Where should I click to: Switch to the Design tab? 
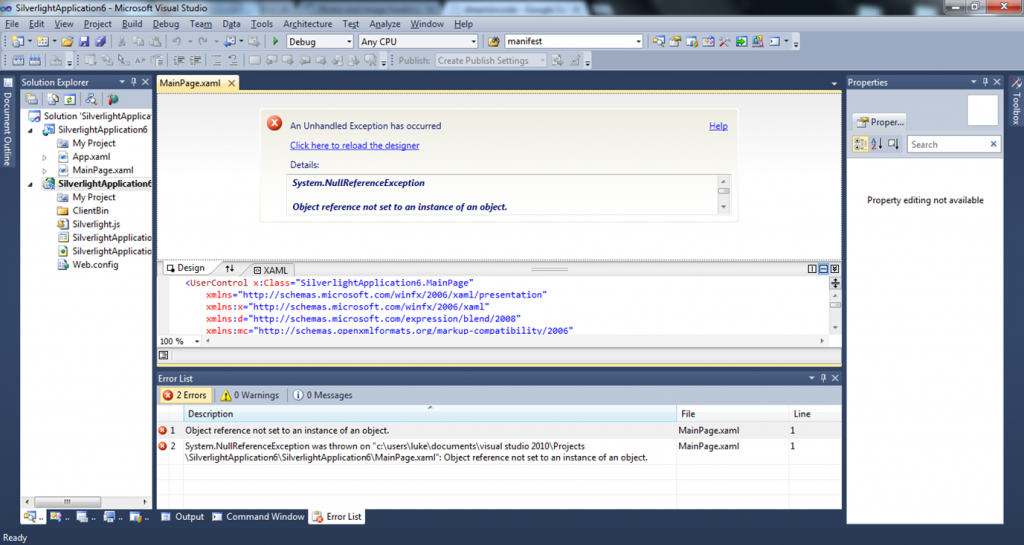coord(185,268)
